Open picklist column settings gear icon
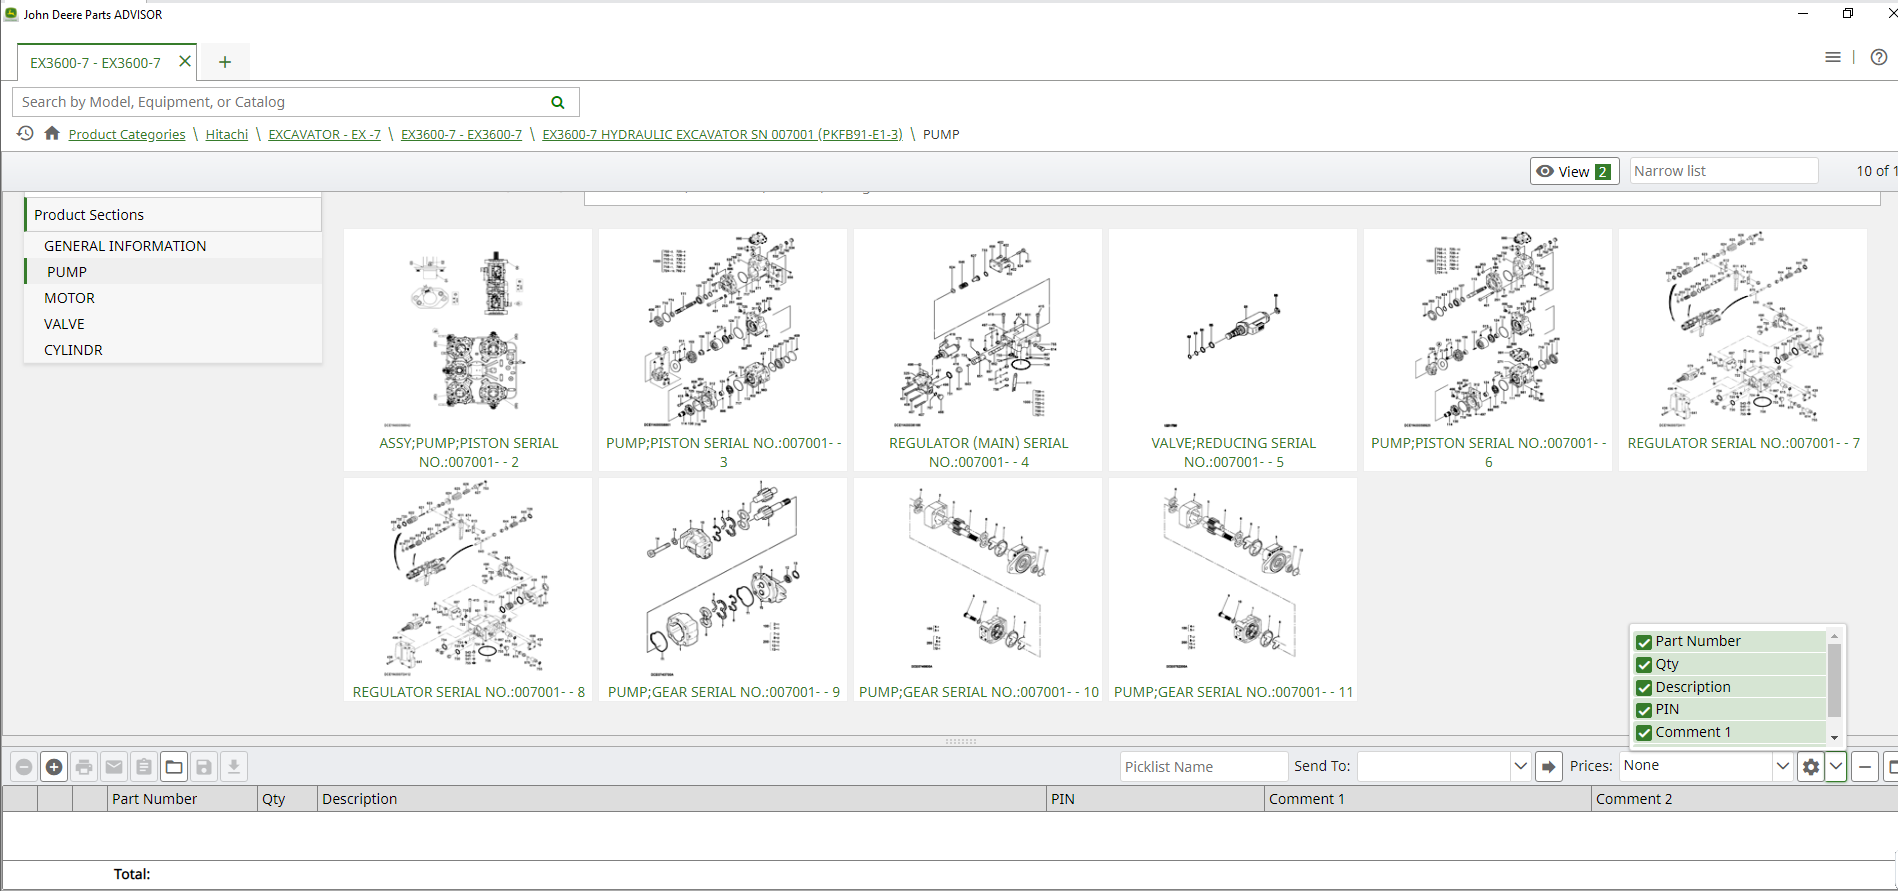 (x=1811, y=767)
